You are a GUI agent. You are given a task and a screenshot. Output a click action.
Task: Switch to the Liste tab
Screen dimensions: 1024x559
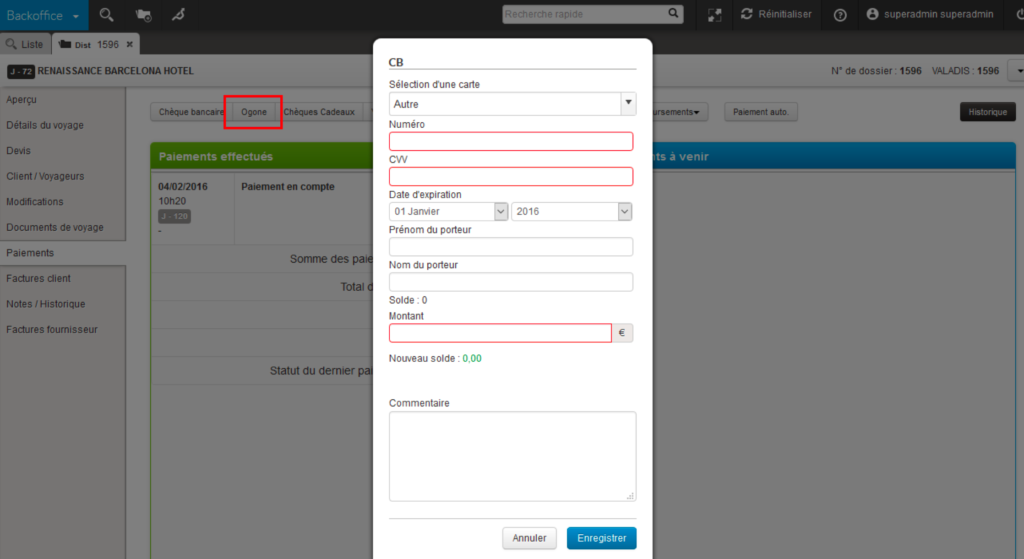tap(25, 45)
